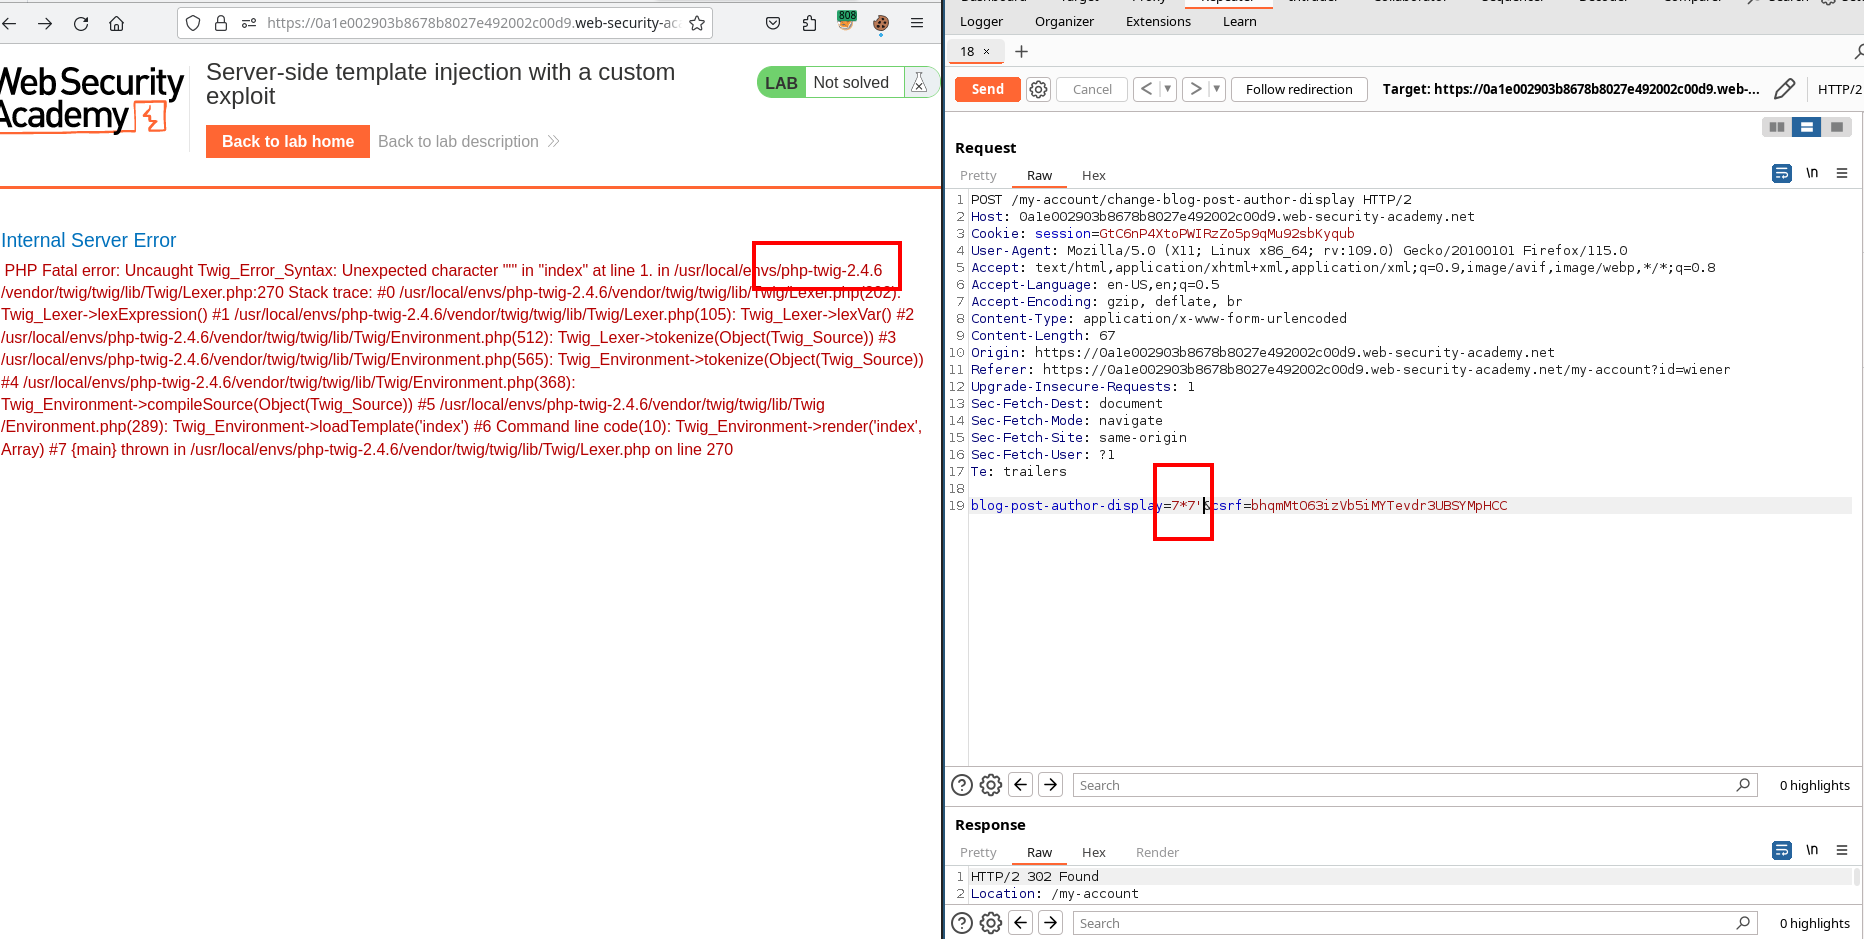This screenshot has height=939, width=1864.
Task: Toggle non-printable characters in request pane
Action: (1812, 173)
